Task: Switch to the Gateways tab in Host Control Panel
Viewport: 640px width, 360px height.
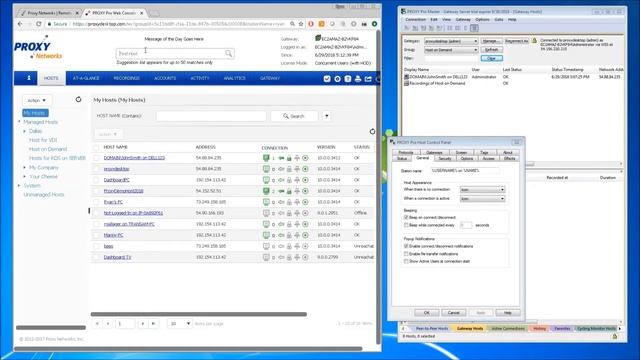Action: 434,152
